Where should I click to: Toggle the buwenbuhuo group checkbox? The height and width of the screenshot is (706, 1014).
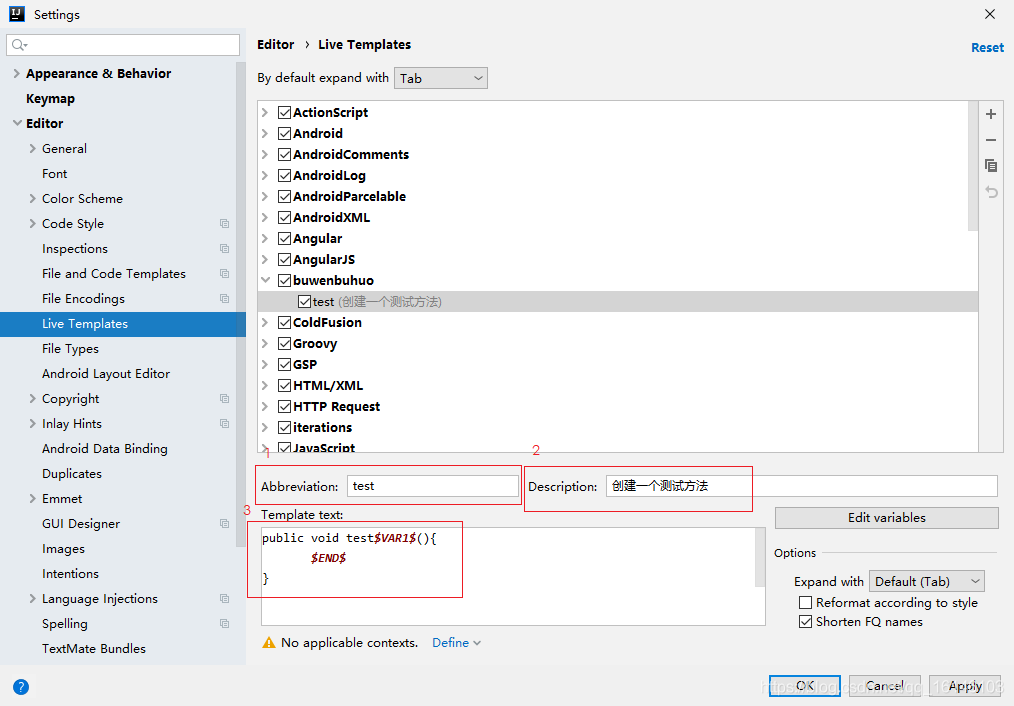(x=285, y=281)
